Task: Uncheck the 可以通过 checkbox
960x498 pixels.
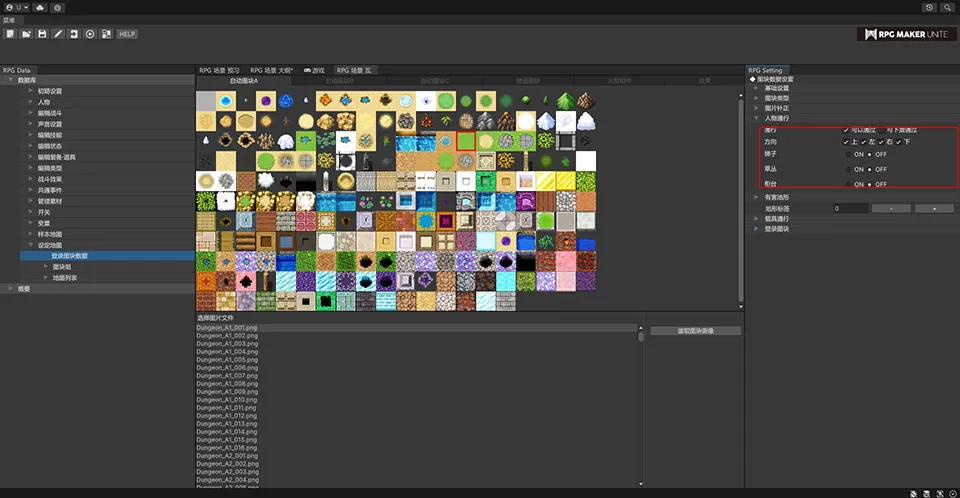Action: [846, 130]
